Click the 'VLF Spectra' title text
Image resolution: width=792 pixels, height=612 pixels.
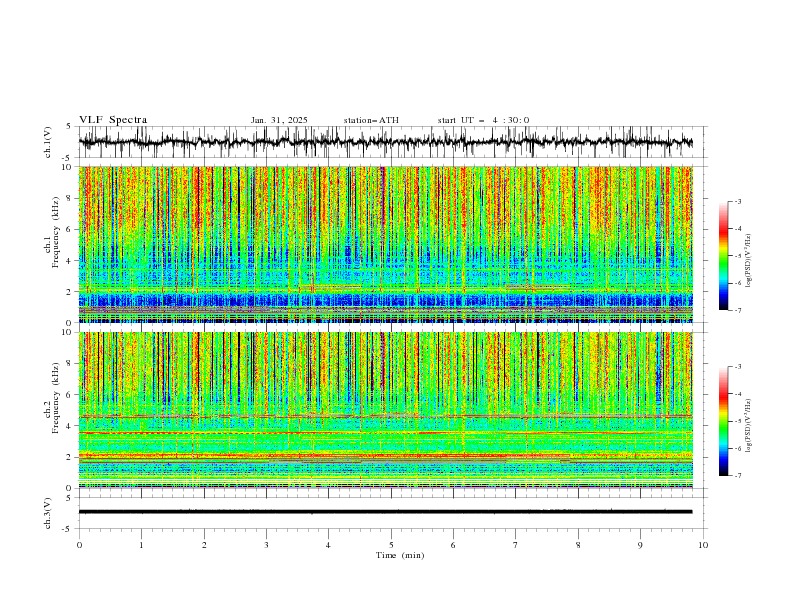(113, 120)
